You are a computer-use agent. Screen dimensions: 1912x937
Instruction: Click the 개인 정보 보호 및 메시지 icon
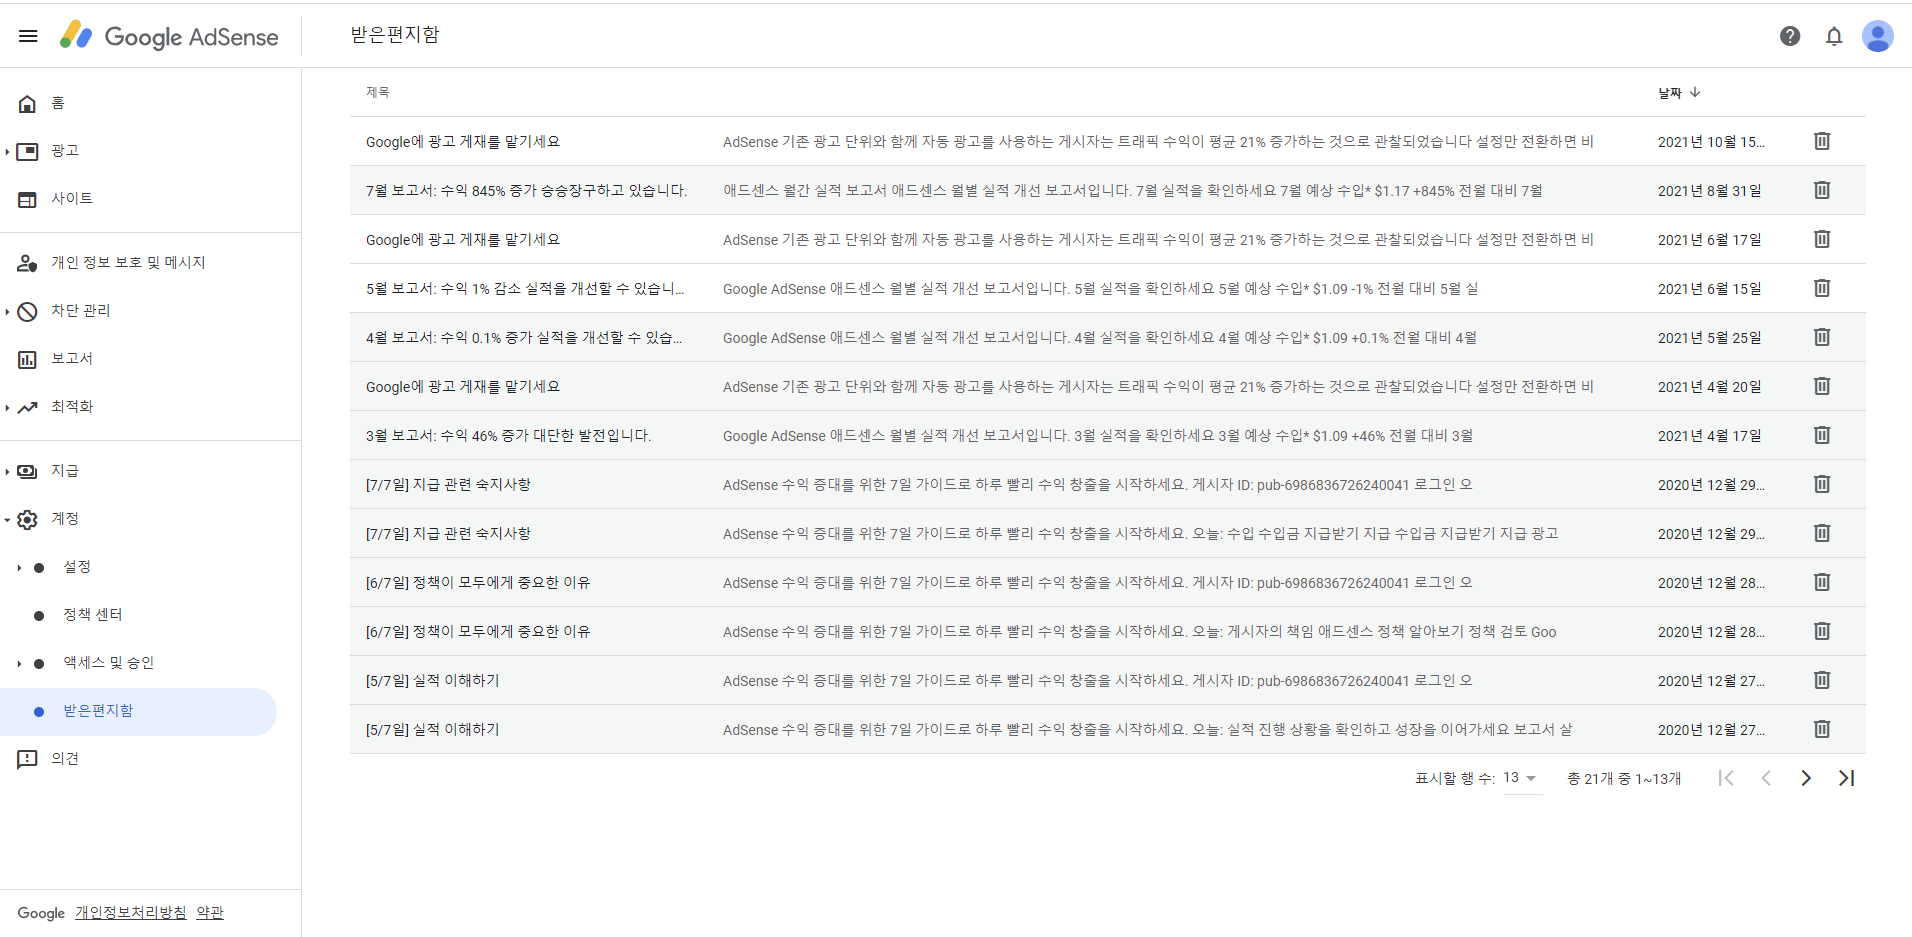28,263
